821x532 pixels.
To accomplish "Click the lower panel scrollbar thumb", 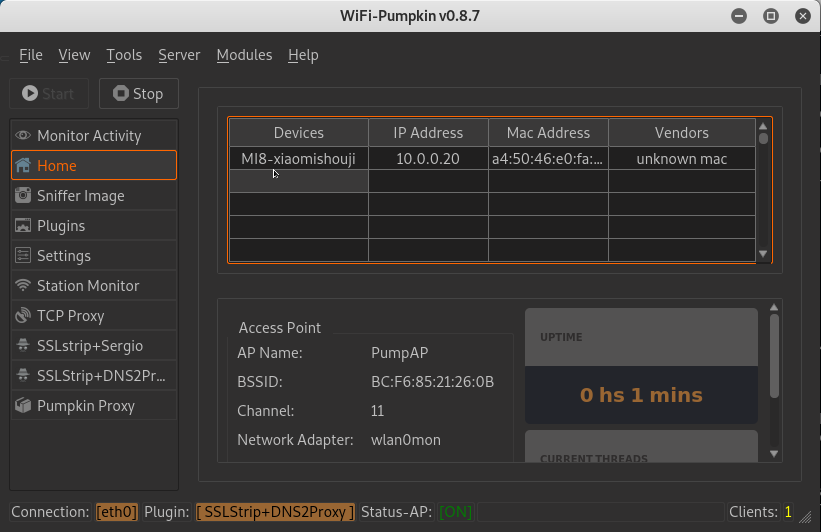I will [x=774, y=356].
